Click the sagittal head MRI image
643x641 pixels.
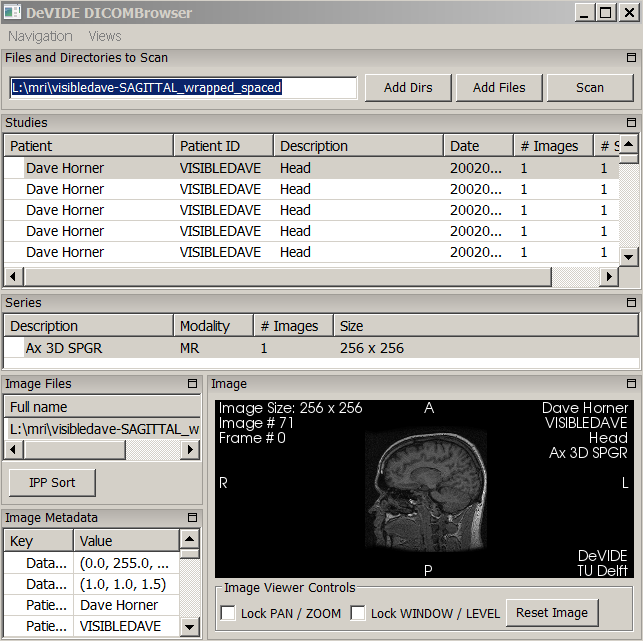[x=426, y=489]
